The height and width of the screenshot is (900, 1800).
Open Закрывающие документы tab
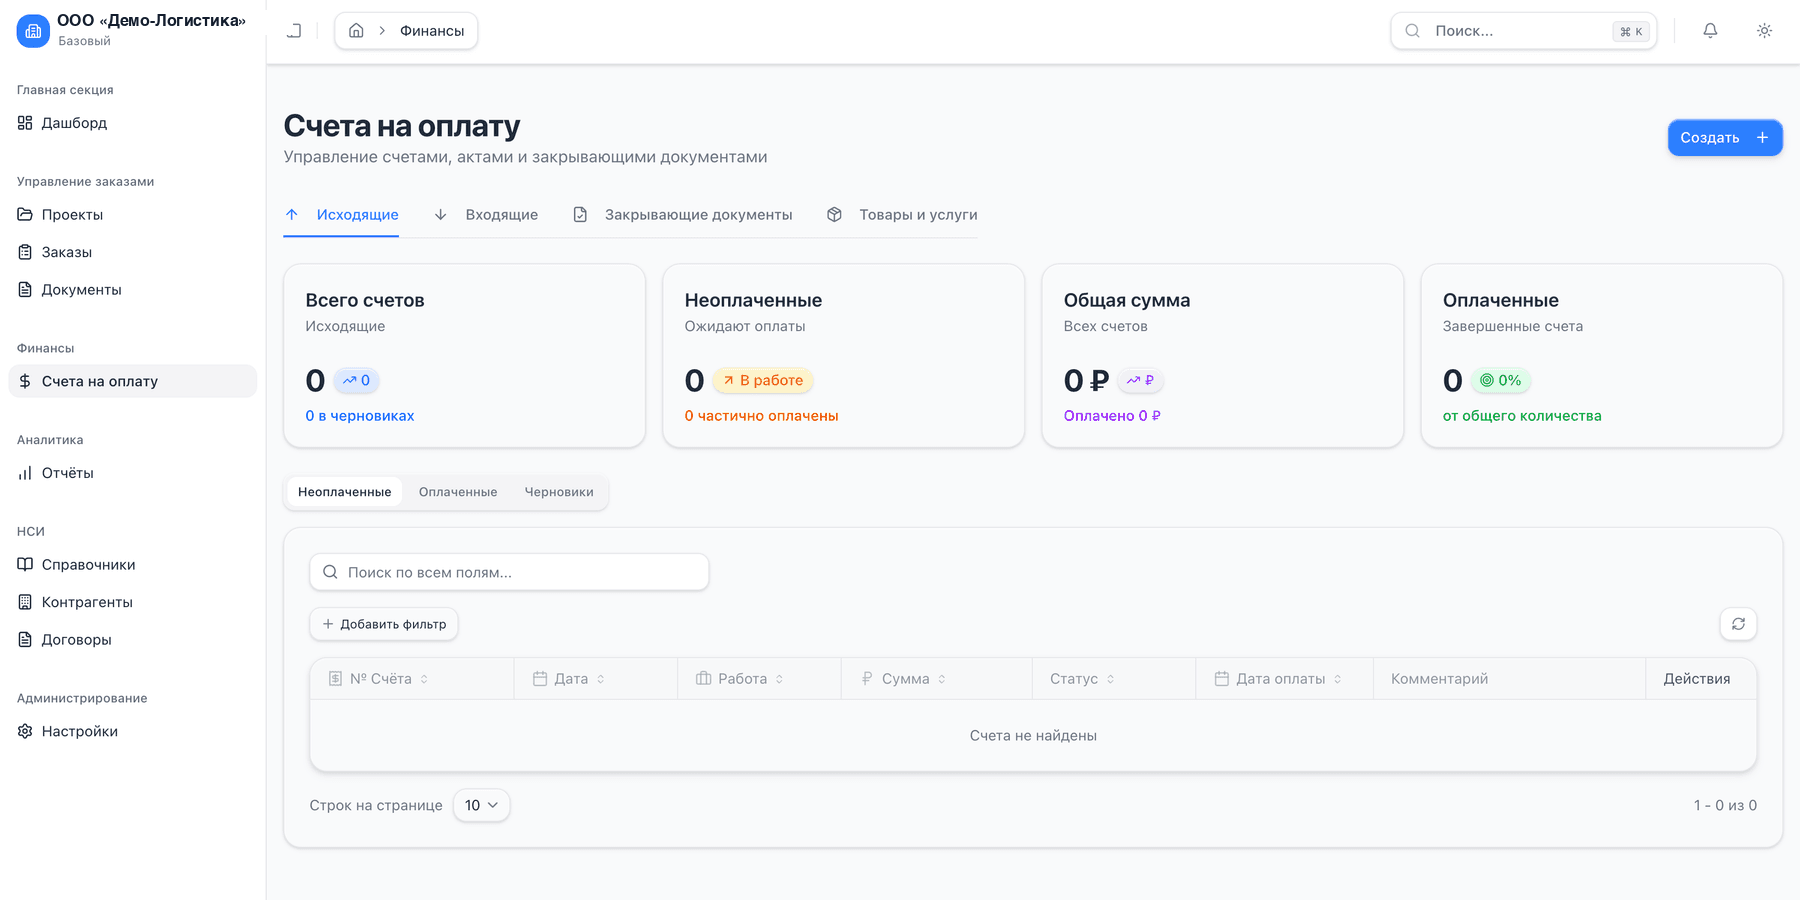[683, 215]
